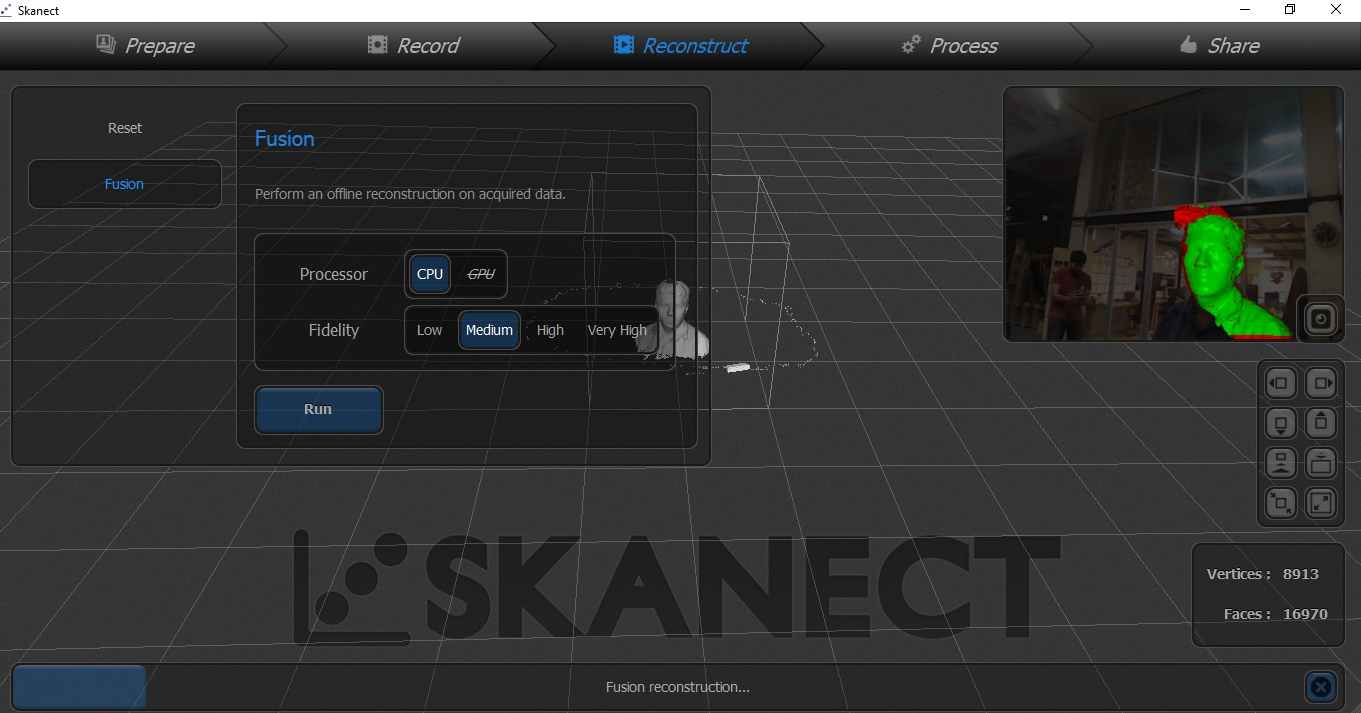The height and width of the screenshot is (713, 1361).
Task: Move bounding box right icon
Action: point(1321,383)
